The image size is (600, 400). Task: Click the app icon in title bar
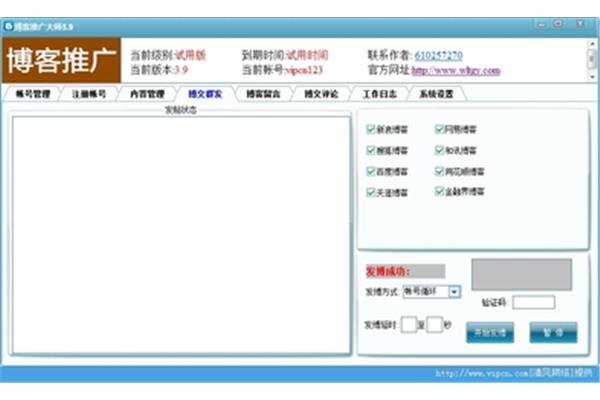(8, 26)
